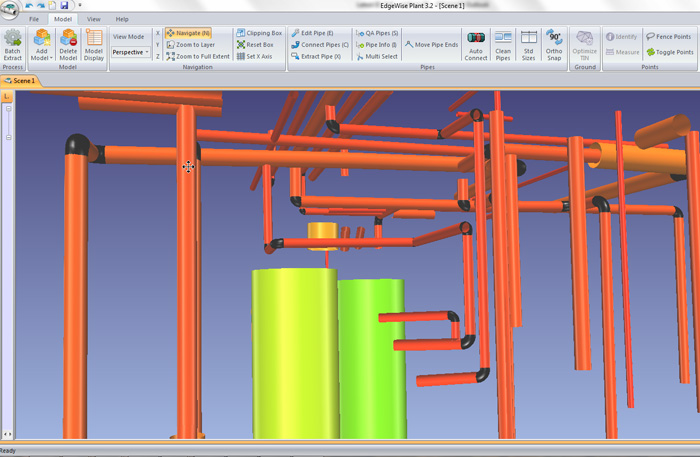Image resolution: width=700 pixels, height=457 pixels.
Task: Open the Model Display tool
Action: pyautogui.click(x=94, y=44)
